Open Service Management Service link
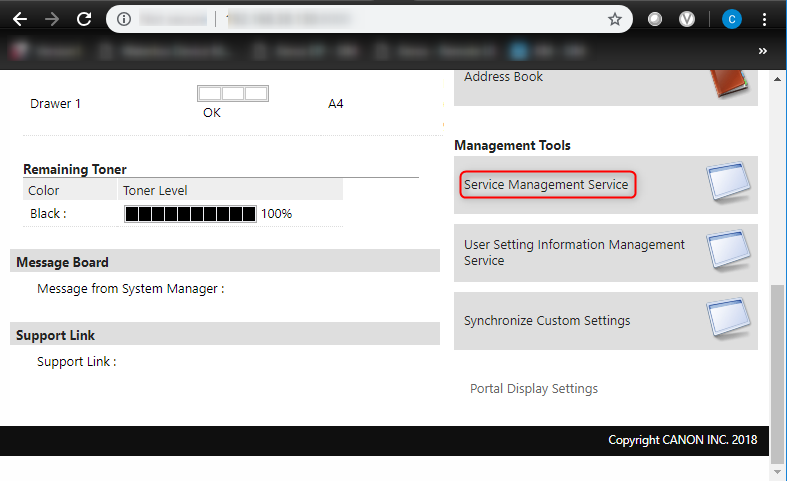787x481 pixels. (546, 185)
